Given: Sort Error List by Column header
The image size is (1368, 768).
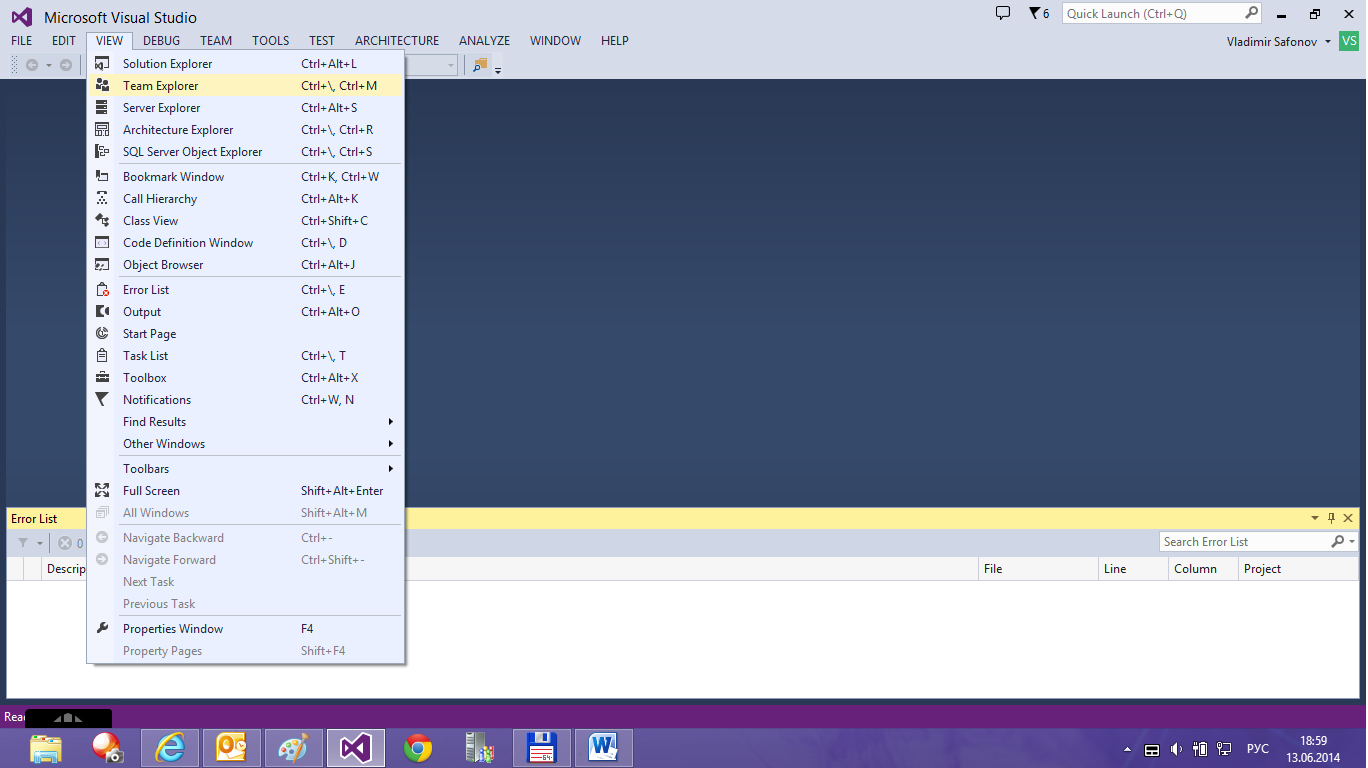Looking at the screenshot, I should [x=1203, y=569].
